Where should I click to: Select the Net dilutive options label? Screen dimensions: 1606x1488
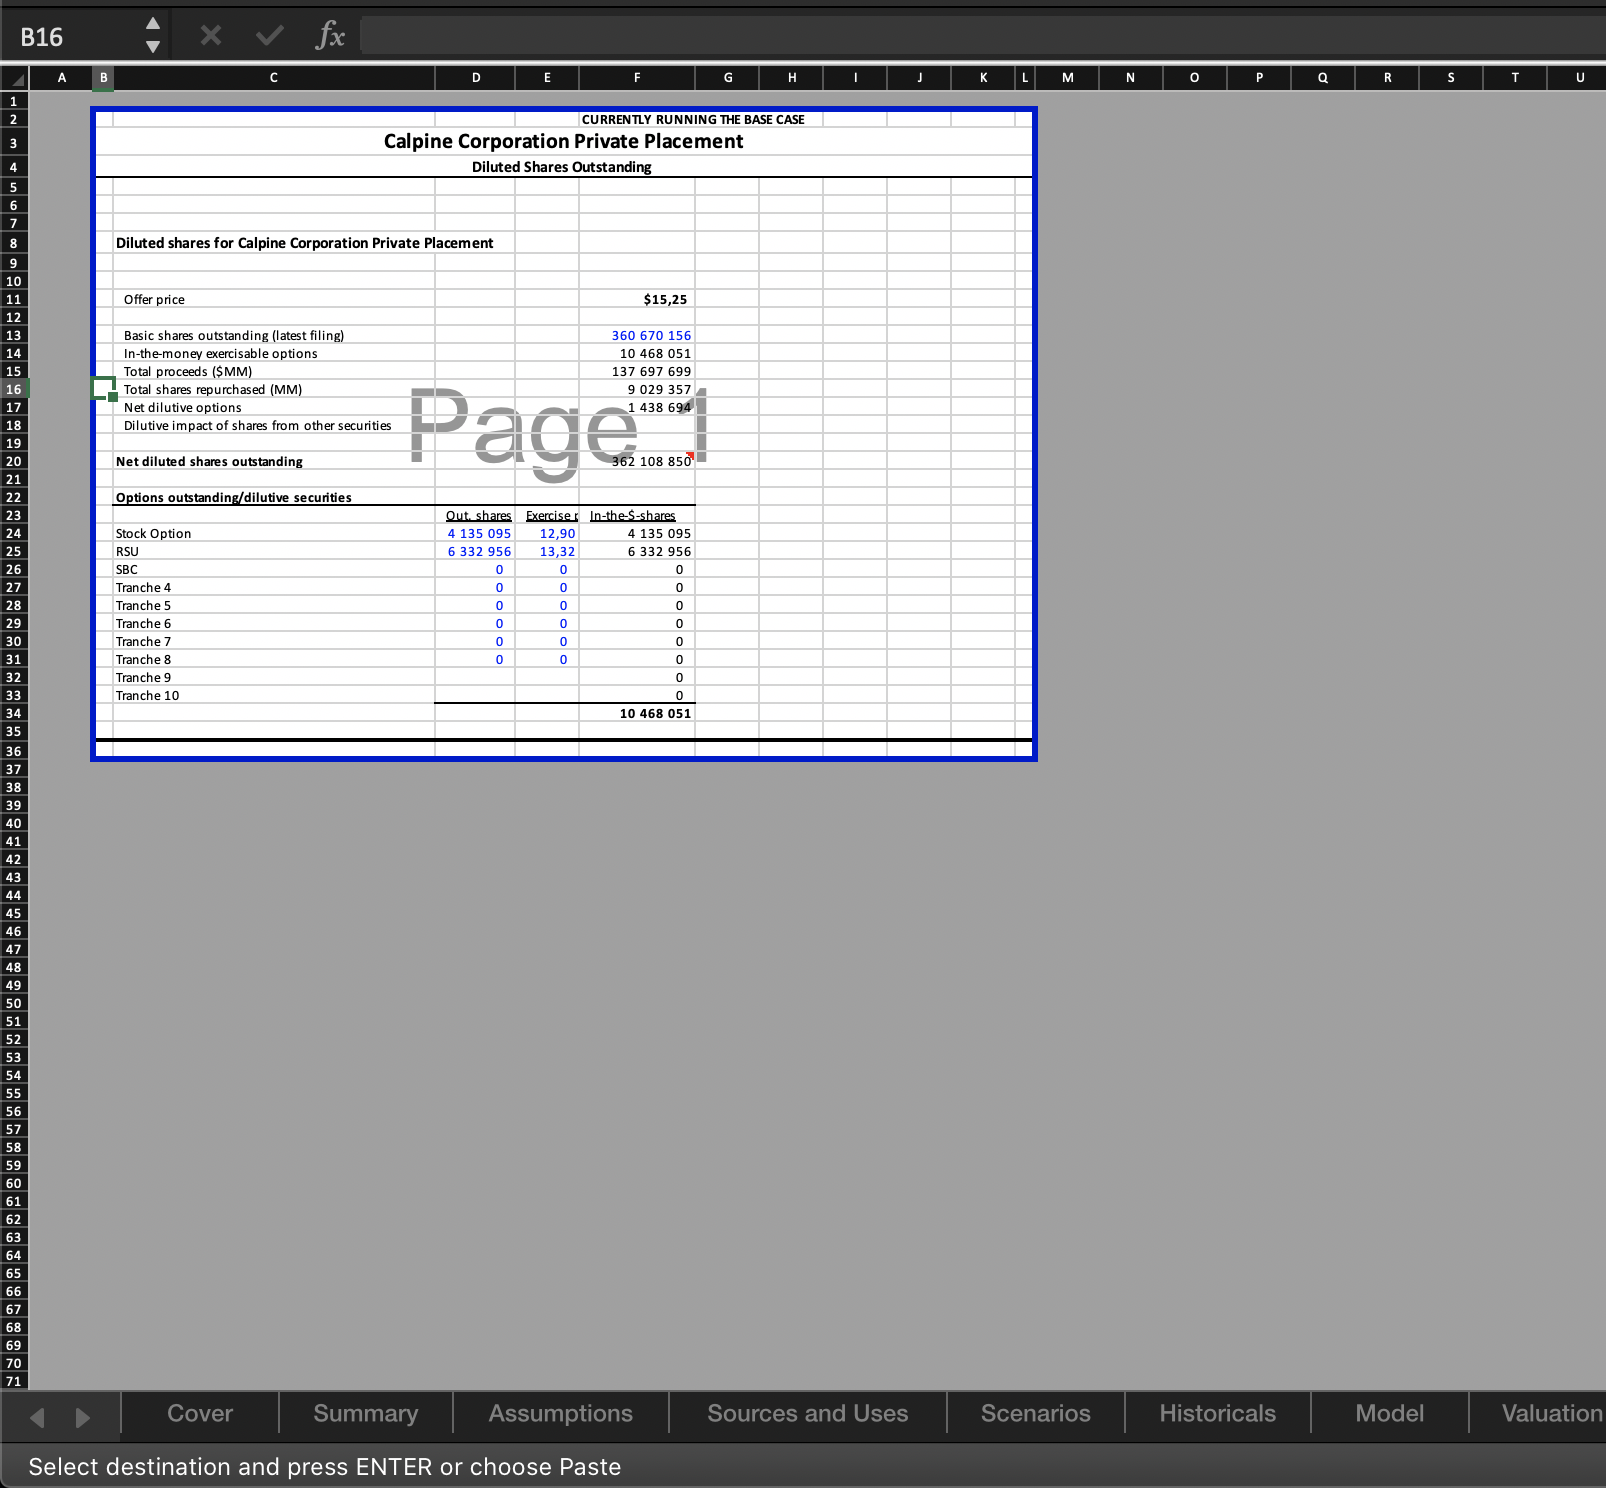click(x=182, y=407)
